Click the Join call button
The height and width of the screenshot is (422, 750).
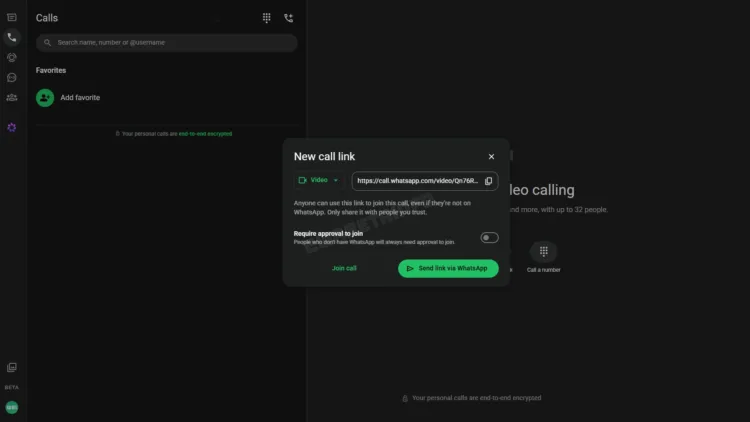(344, 268)
